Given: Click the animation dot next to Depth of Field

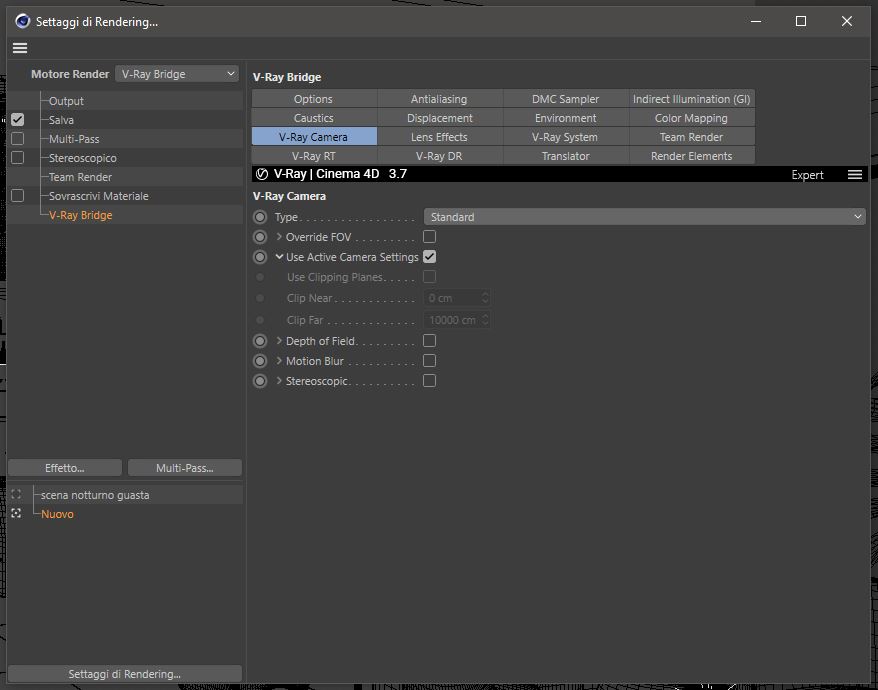Looking at the screenshot, I should [x=260, y=341].
